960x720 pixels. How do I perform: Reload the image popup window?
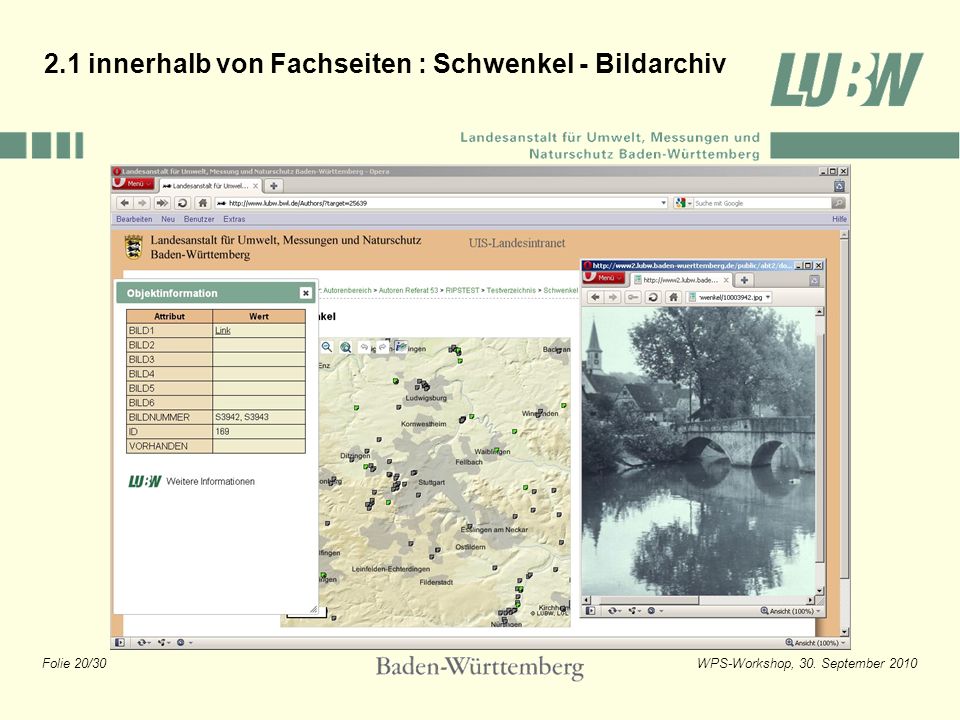[x=653, y=298]
